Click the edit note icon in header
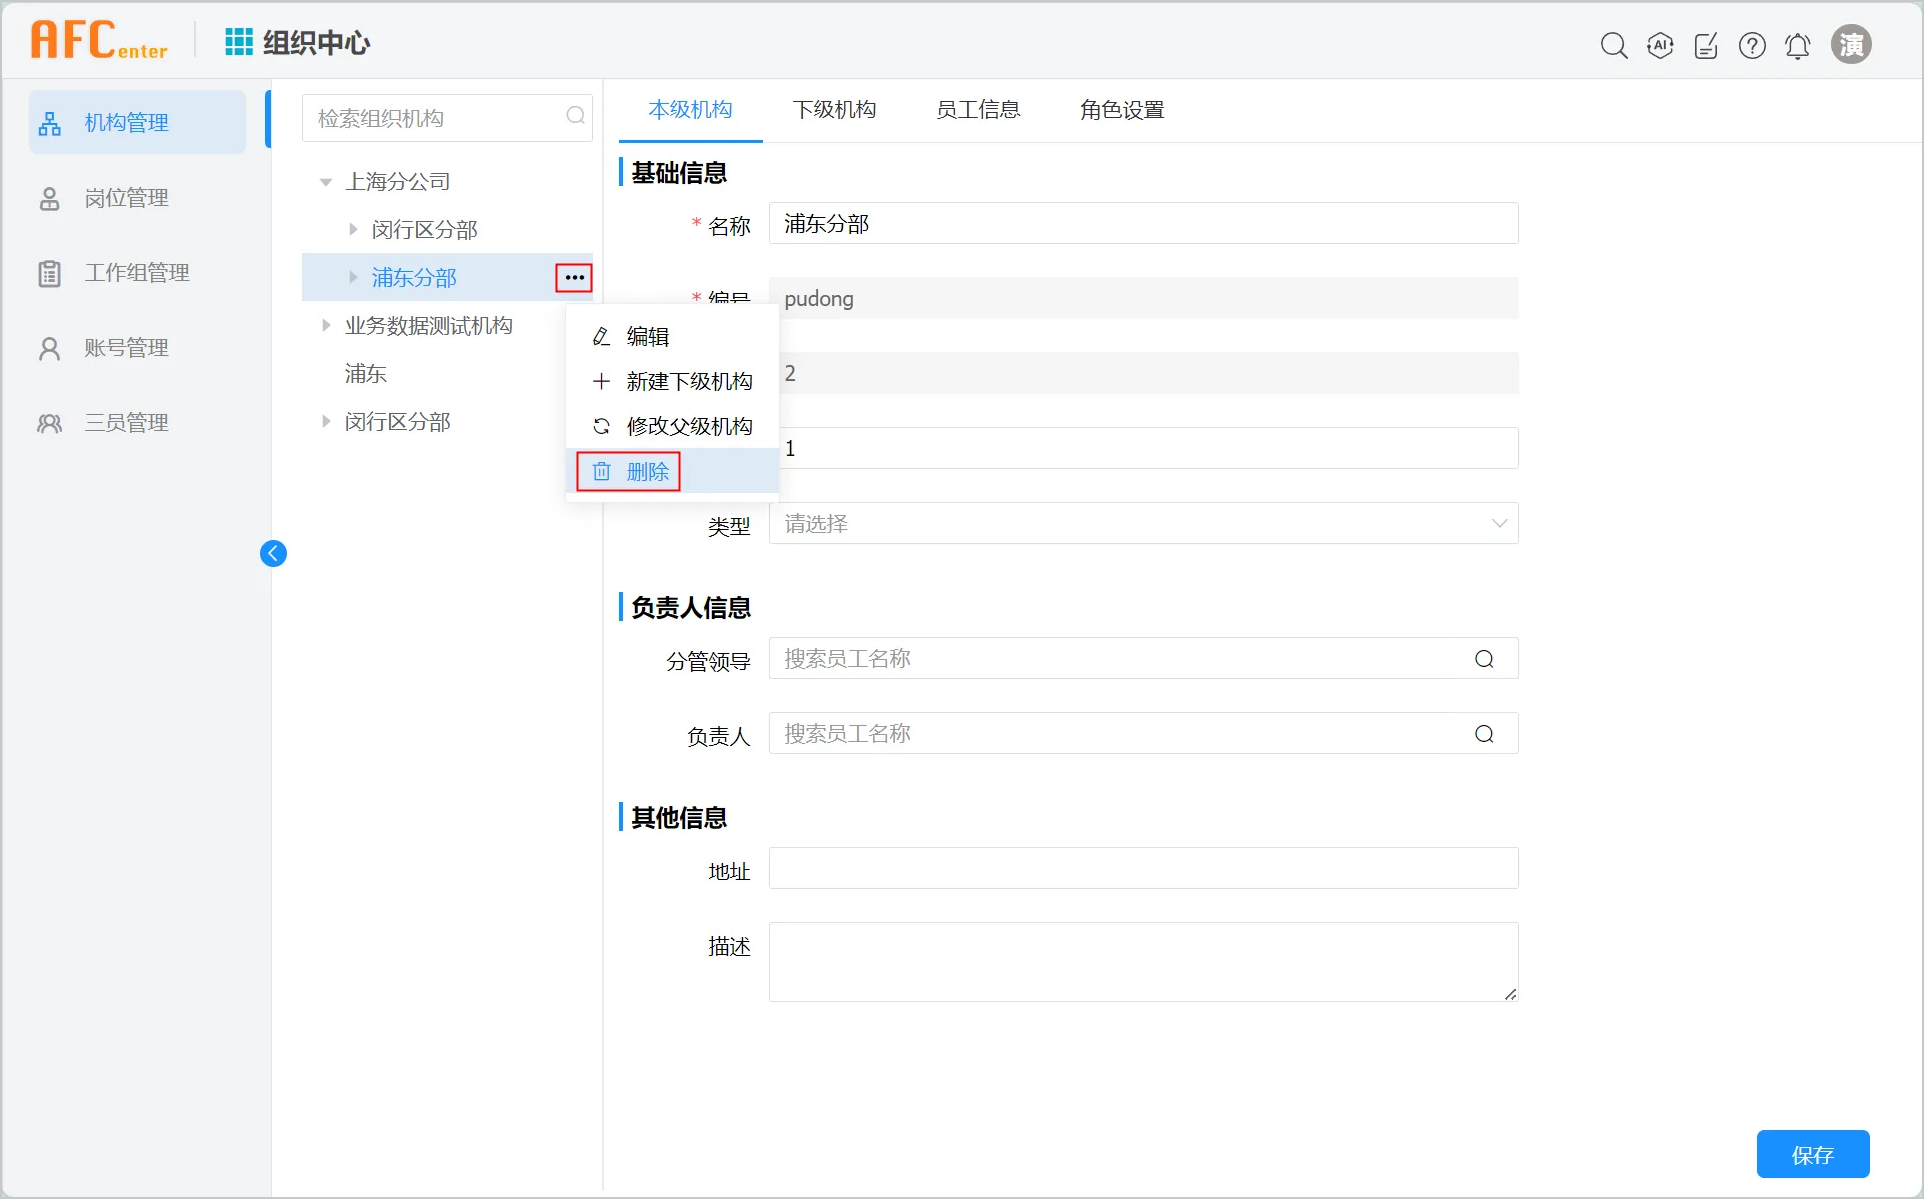1924x1199 pixels. click(1706, 45)
